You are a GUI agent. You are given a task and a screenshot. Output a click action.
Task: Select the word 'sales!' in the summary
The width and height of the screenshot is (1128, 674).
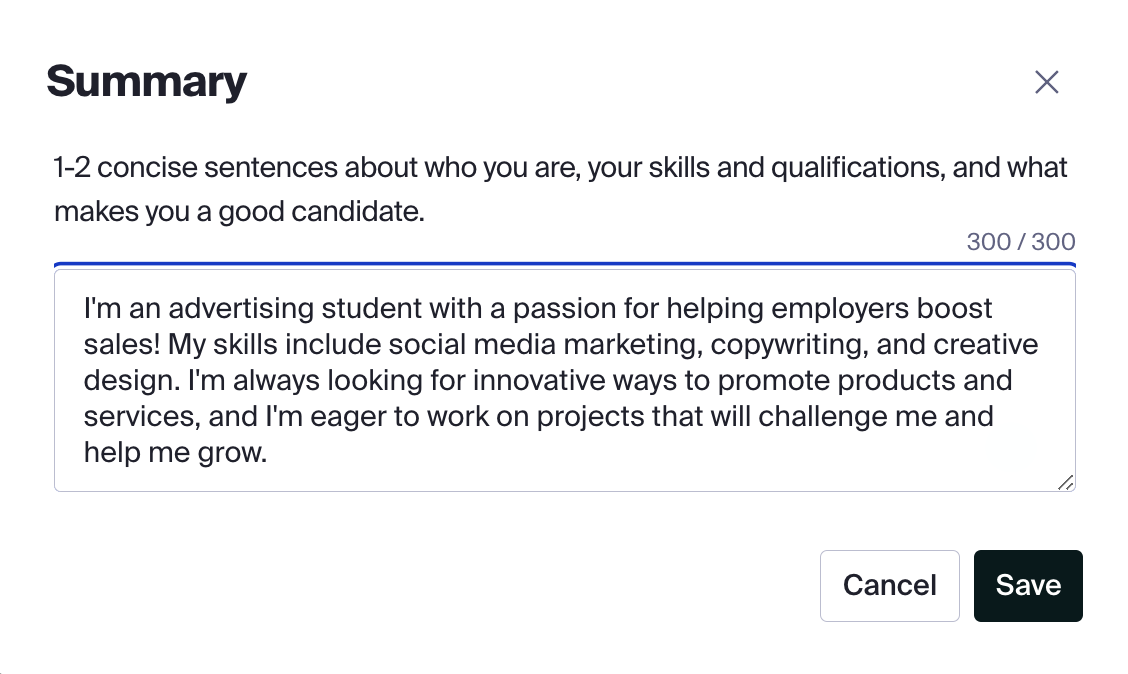[121, 344]
